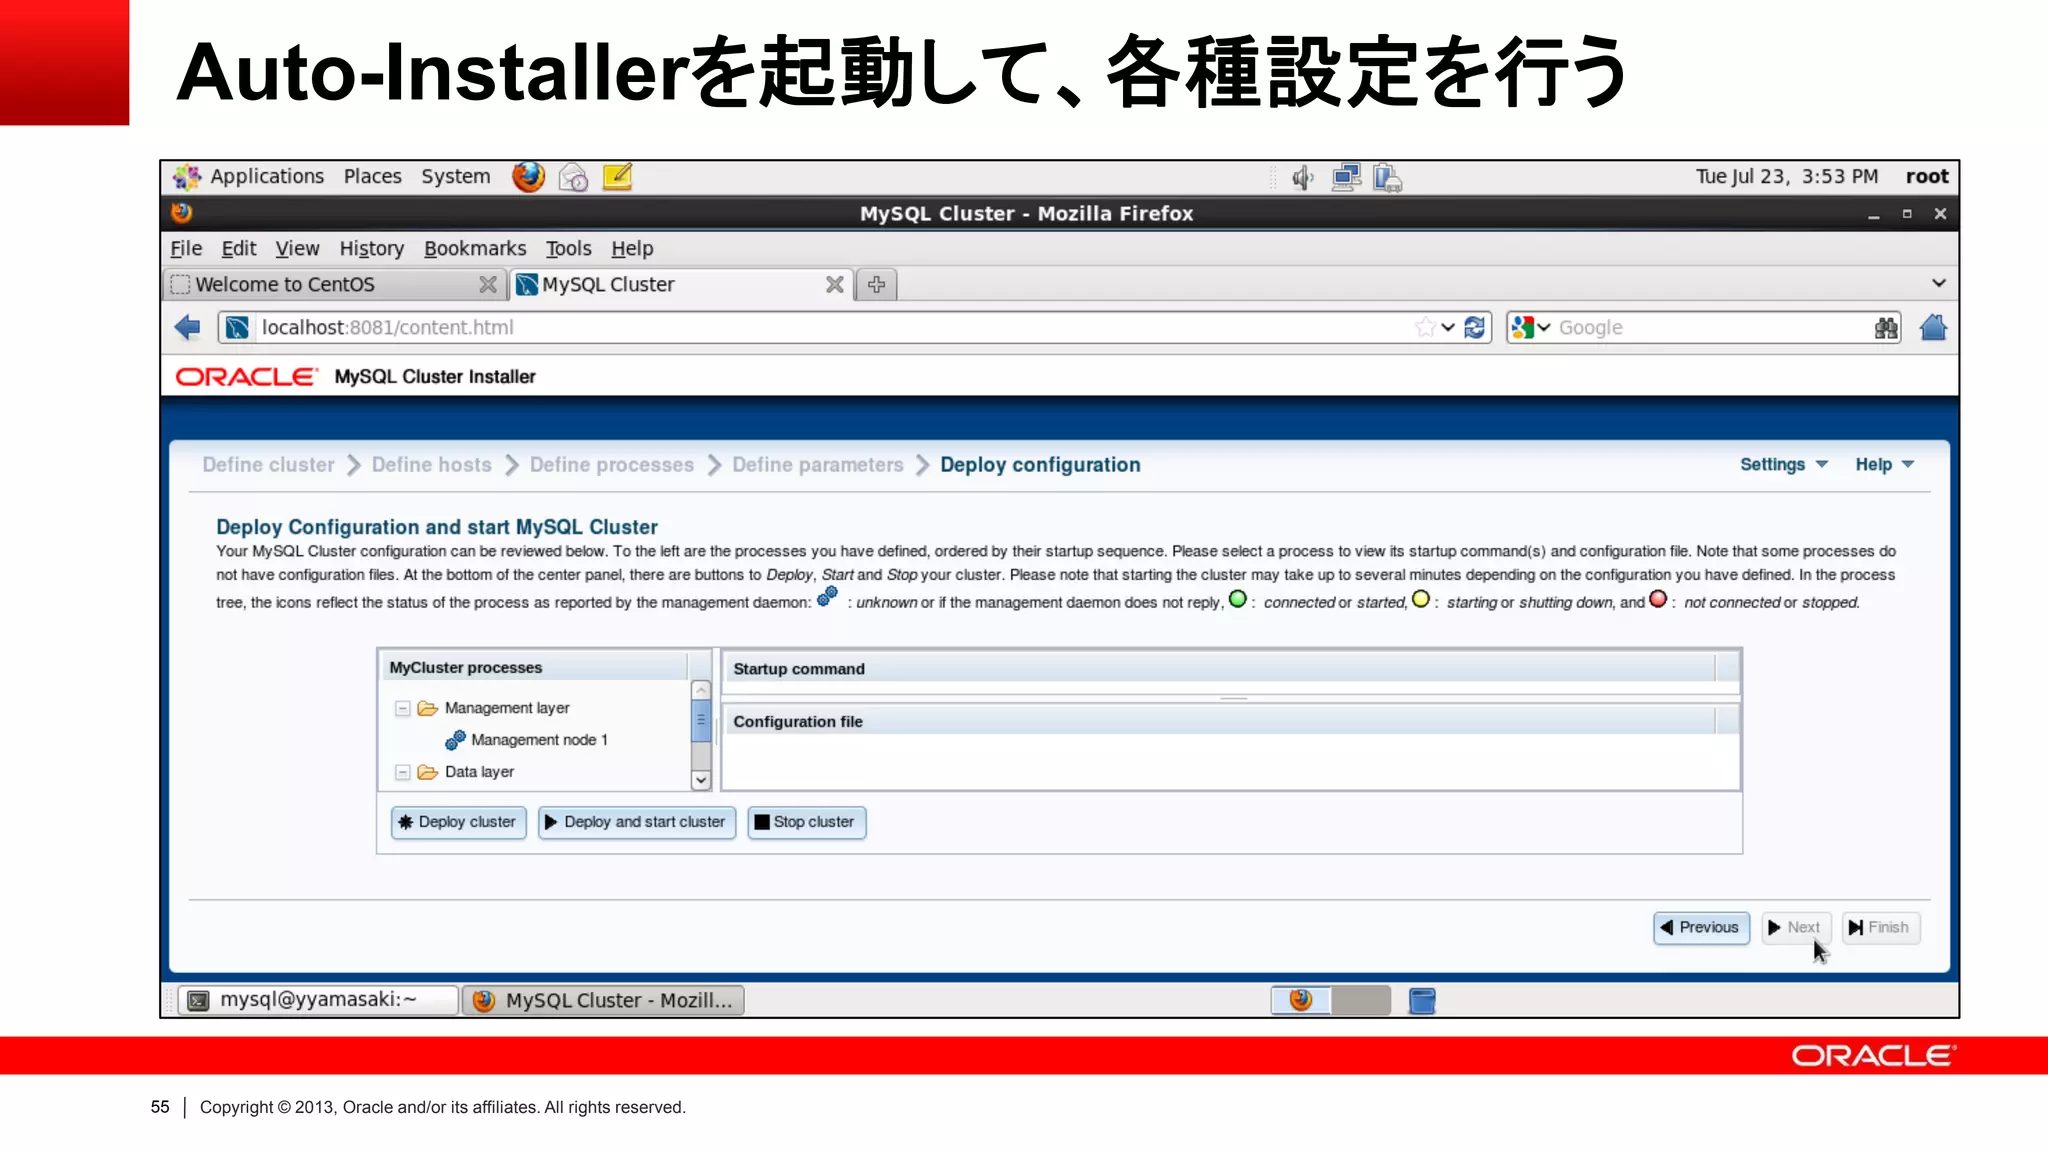Open the address bar history dropdown
This screenshot has height=1152, width=2048.
coord(1447,327)
